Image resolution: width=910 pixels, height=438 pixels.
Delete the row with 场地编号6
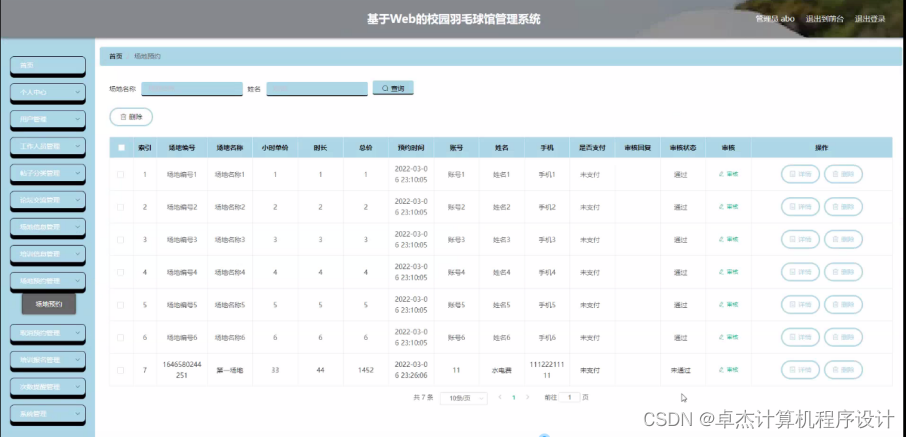[843, 337]
